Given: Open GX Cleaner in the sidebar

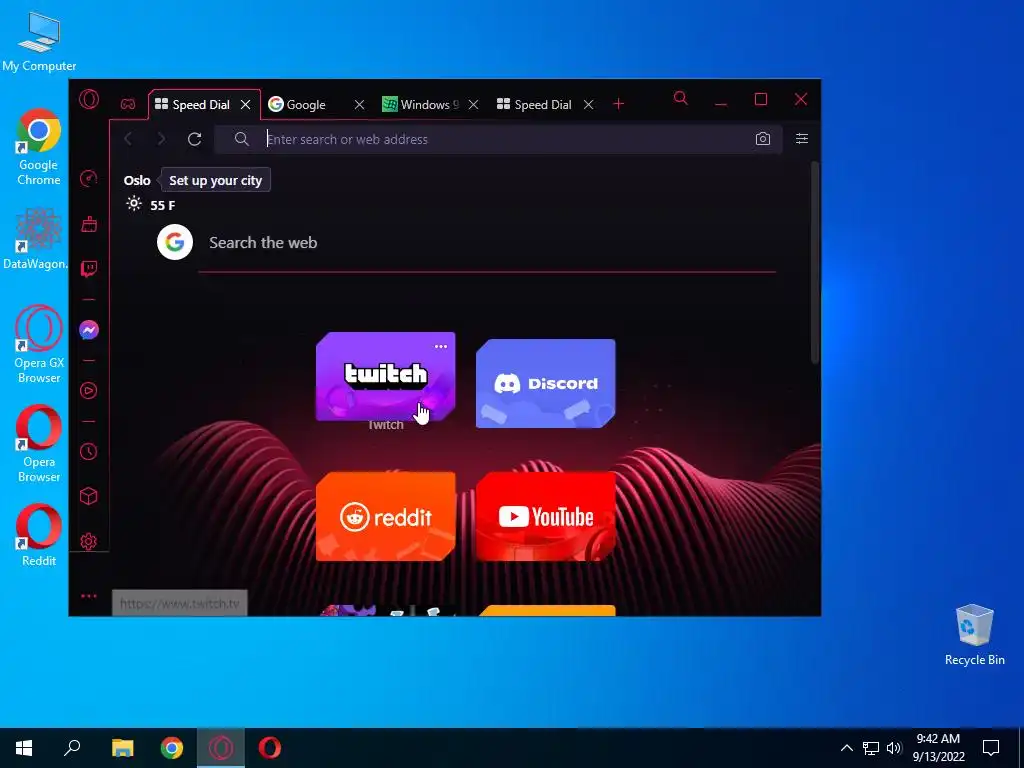Looking at the screenshot, I should click(89, 224).
